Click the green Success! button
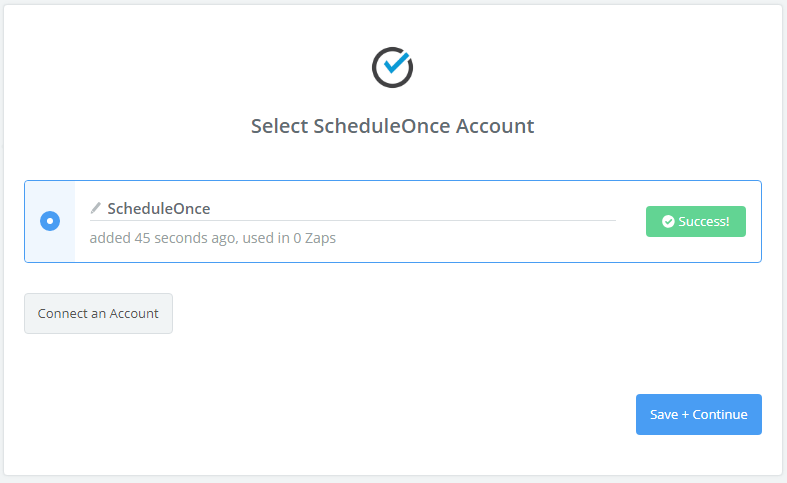 (x=696, y=222)
